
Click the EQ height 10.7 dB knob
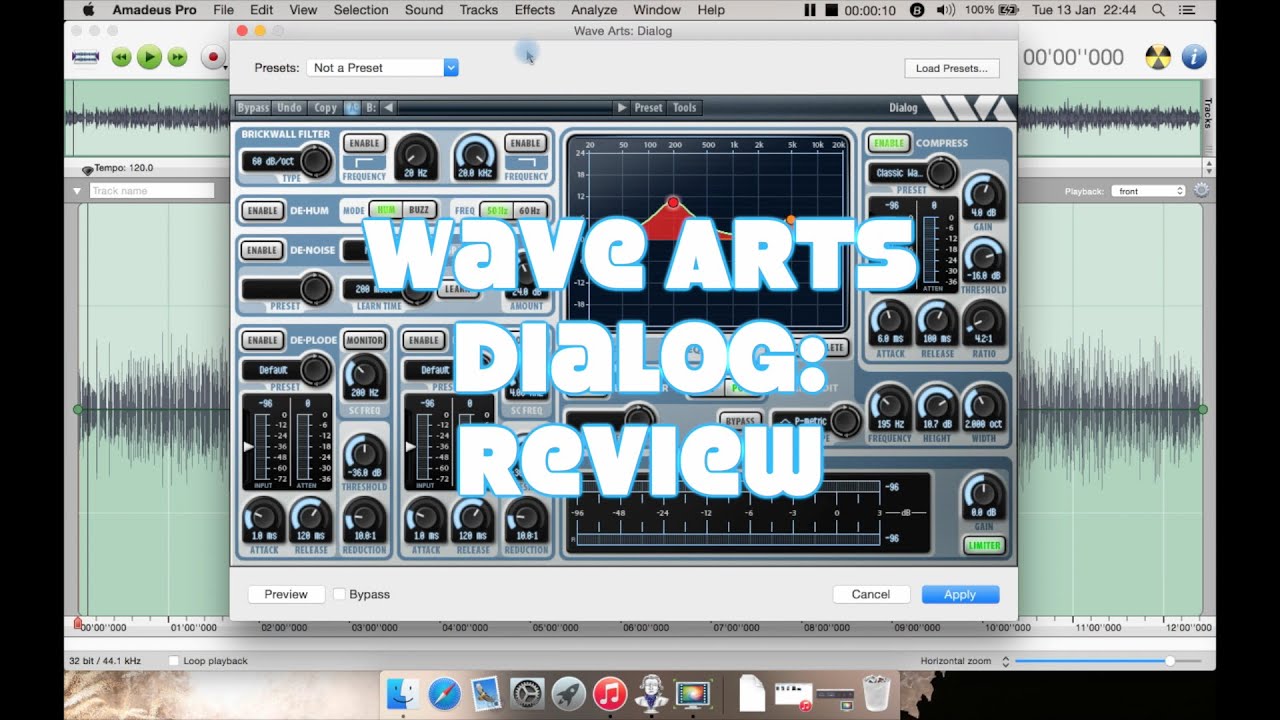[x=937, y=407]
